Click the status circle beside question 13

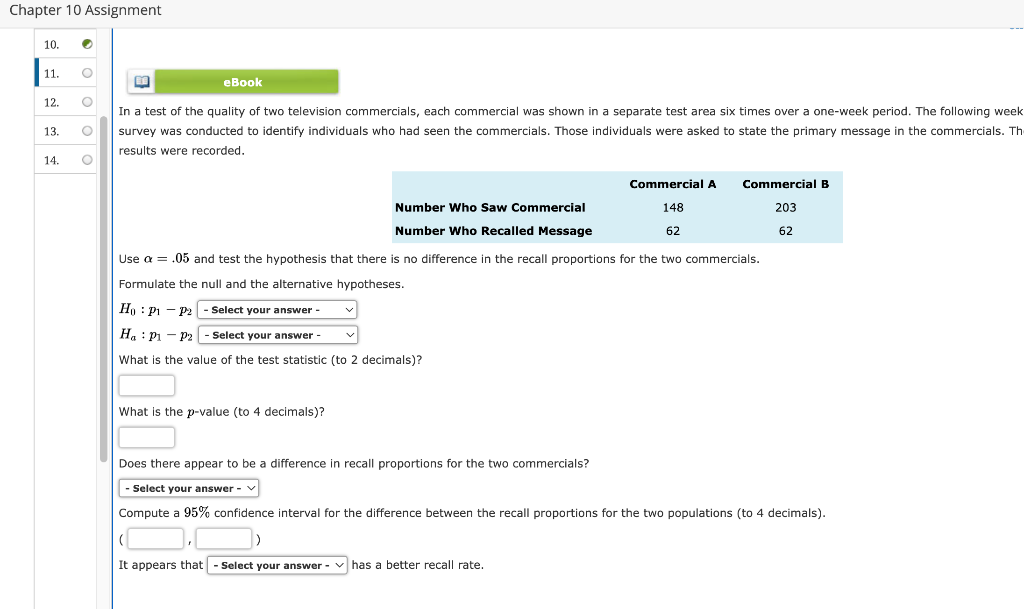pyautogui.click(x=86, y=130)
